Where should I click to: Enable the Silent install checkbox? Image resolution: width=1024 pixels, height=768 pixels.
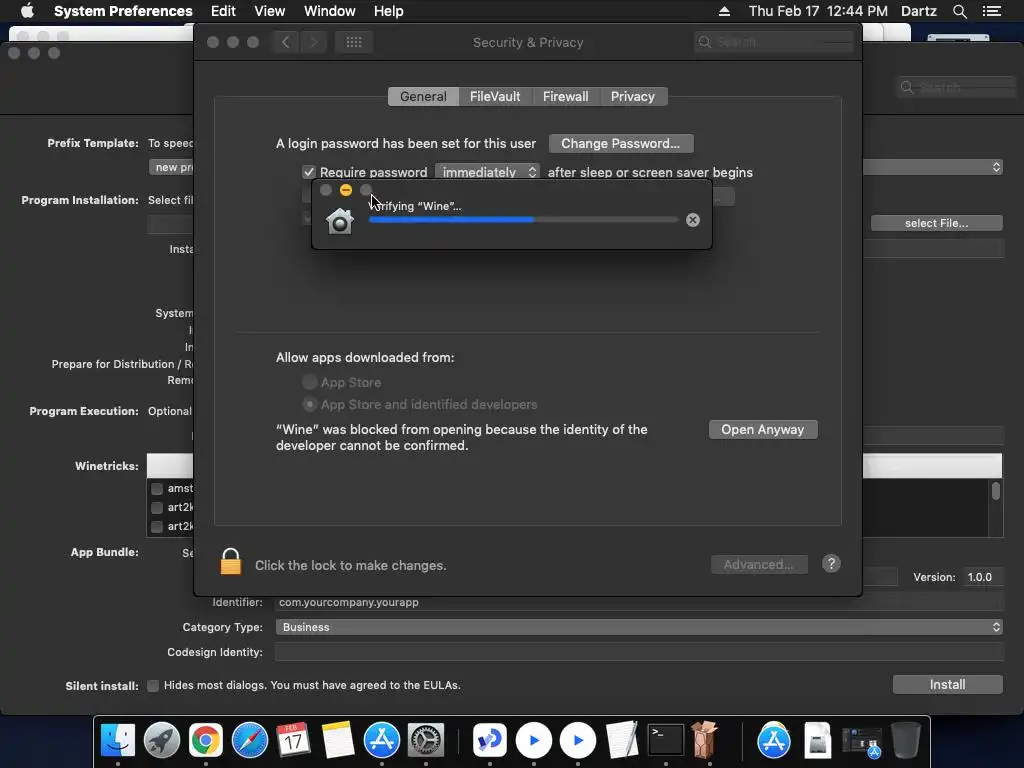[x=153, y=685]
